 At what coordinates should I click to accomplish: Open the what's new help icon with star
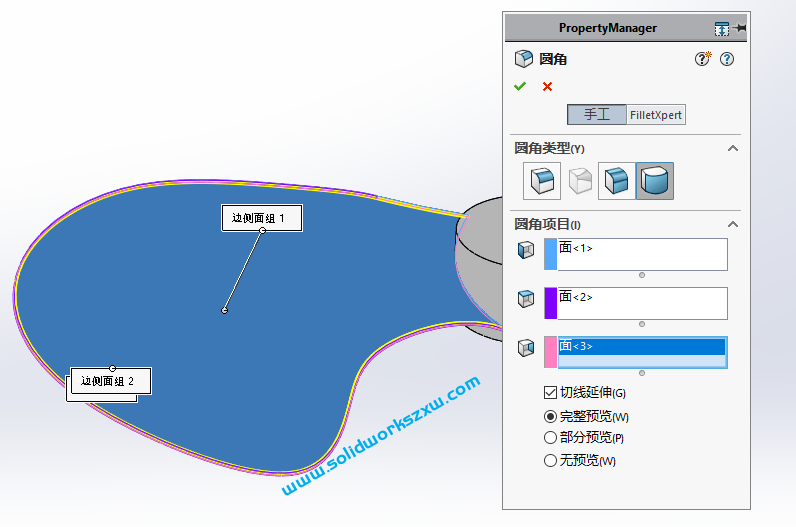703,59
